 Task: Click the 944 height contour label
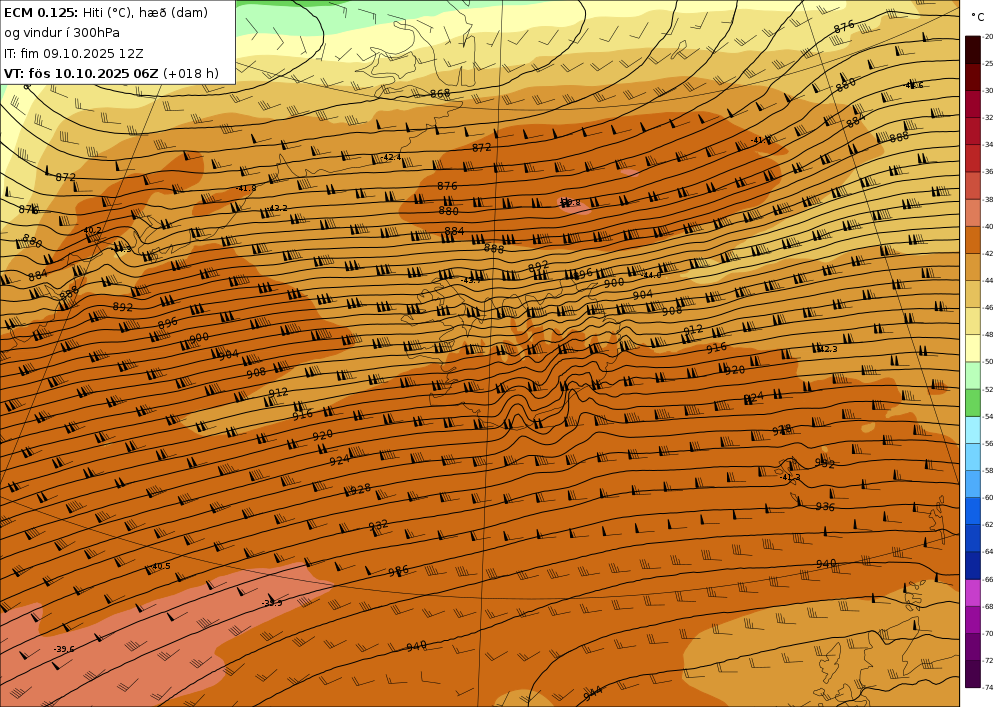592,692
